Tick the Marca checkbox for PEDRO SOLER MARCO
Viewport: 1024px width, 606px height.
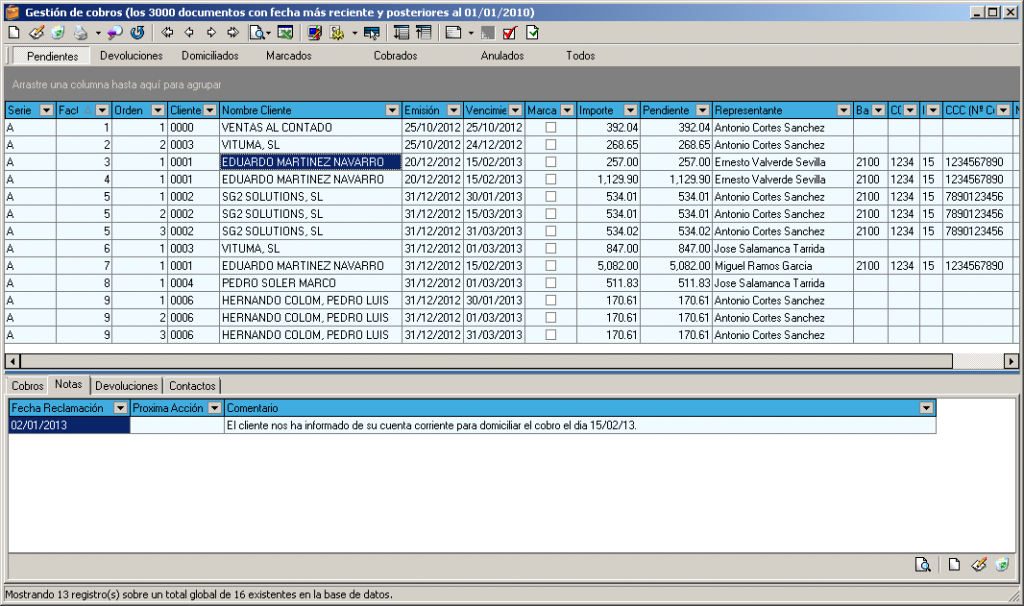point(550,283)
